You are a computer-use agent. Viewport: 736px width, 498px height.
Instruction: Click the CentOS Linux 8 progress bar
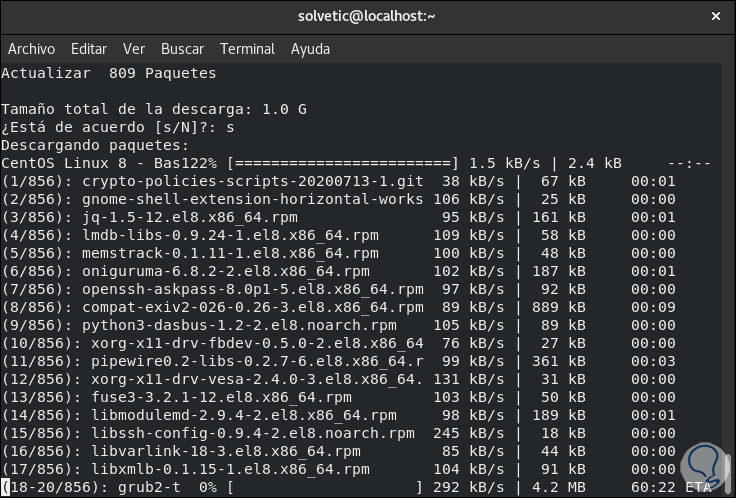(343, 163)
